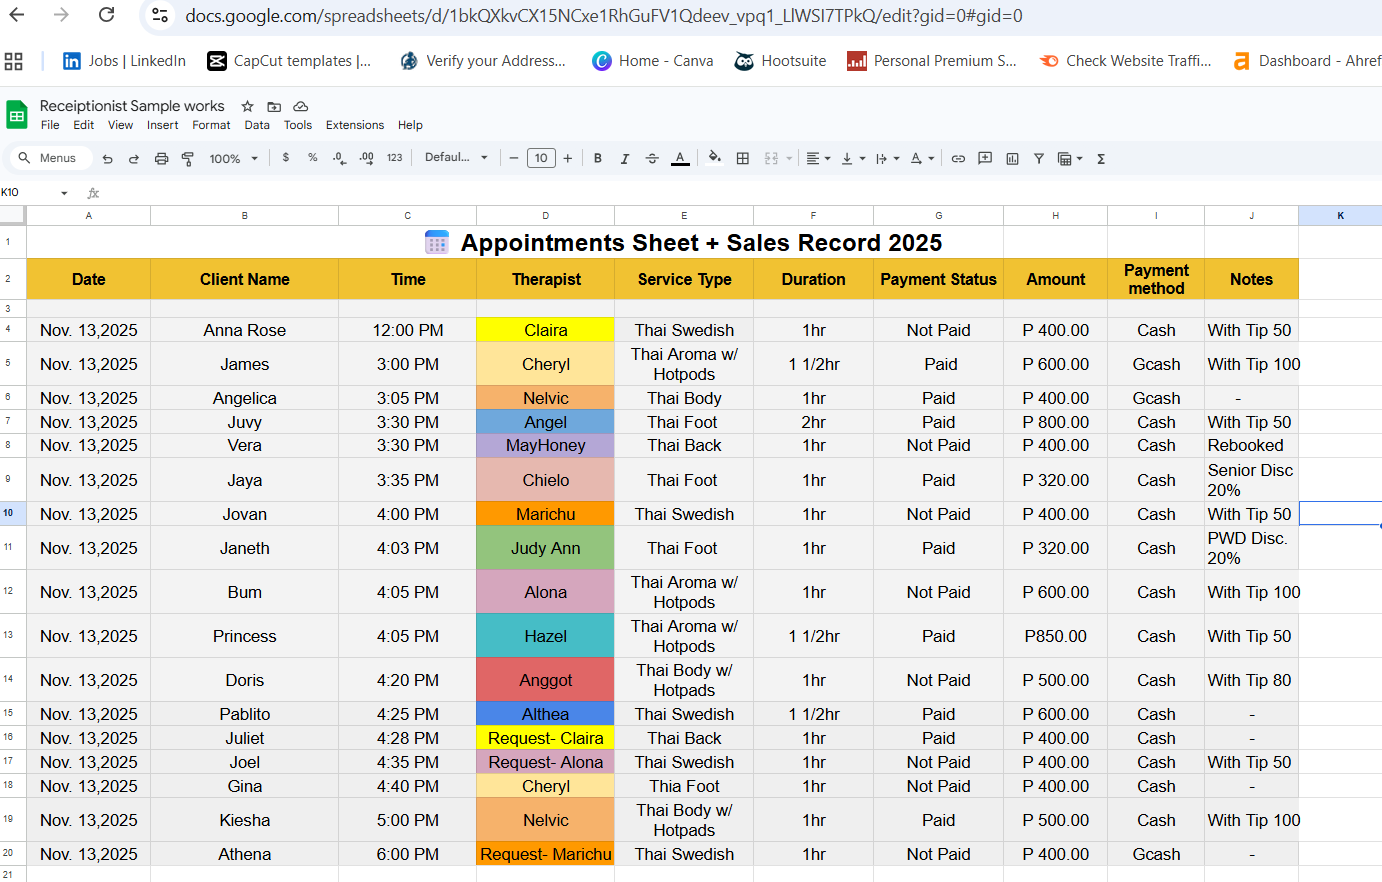Search the Menus box
Screen dimensions: 1382x882
[x=50, y=158]
